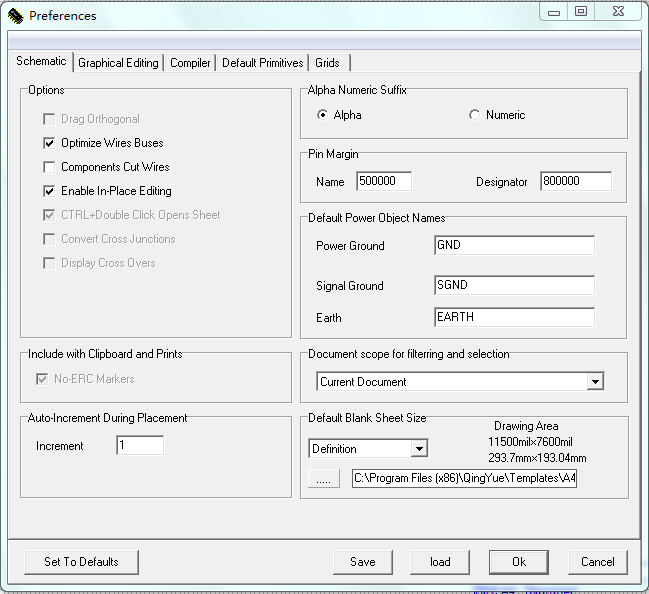Expand the Default Blank Sheet Size dropdown
The width and height of the screenshot is (649, 594).
click(419, 449)
